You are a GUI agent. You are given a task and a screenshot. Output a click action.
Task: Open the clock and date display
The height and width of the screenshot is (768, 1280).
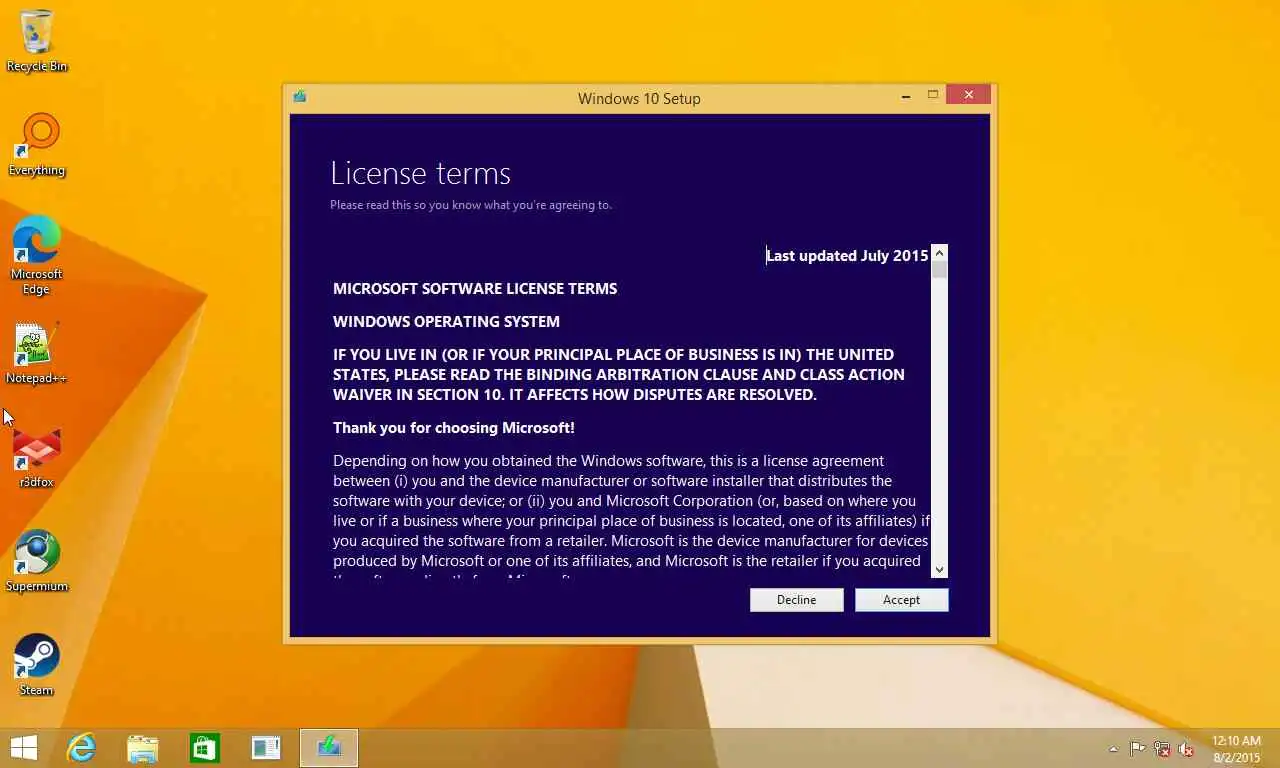tap(1236, 748)
